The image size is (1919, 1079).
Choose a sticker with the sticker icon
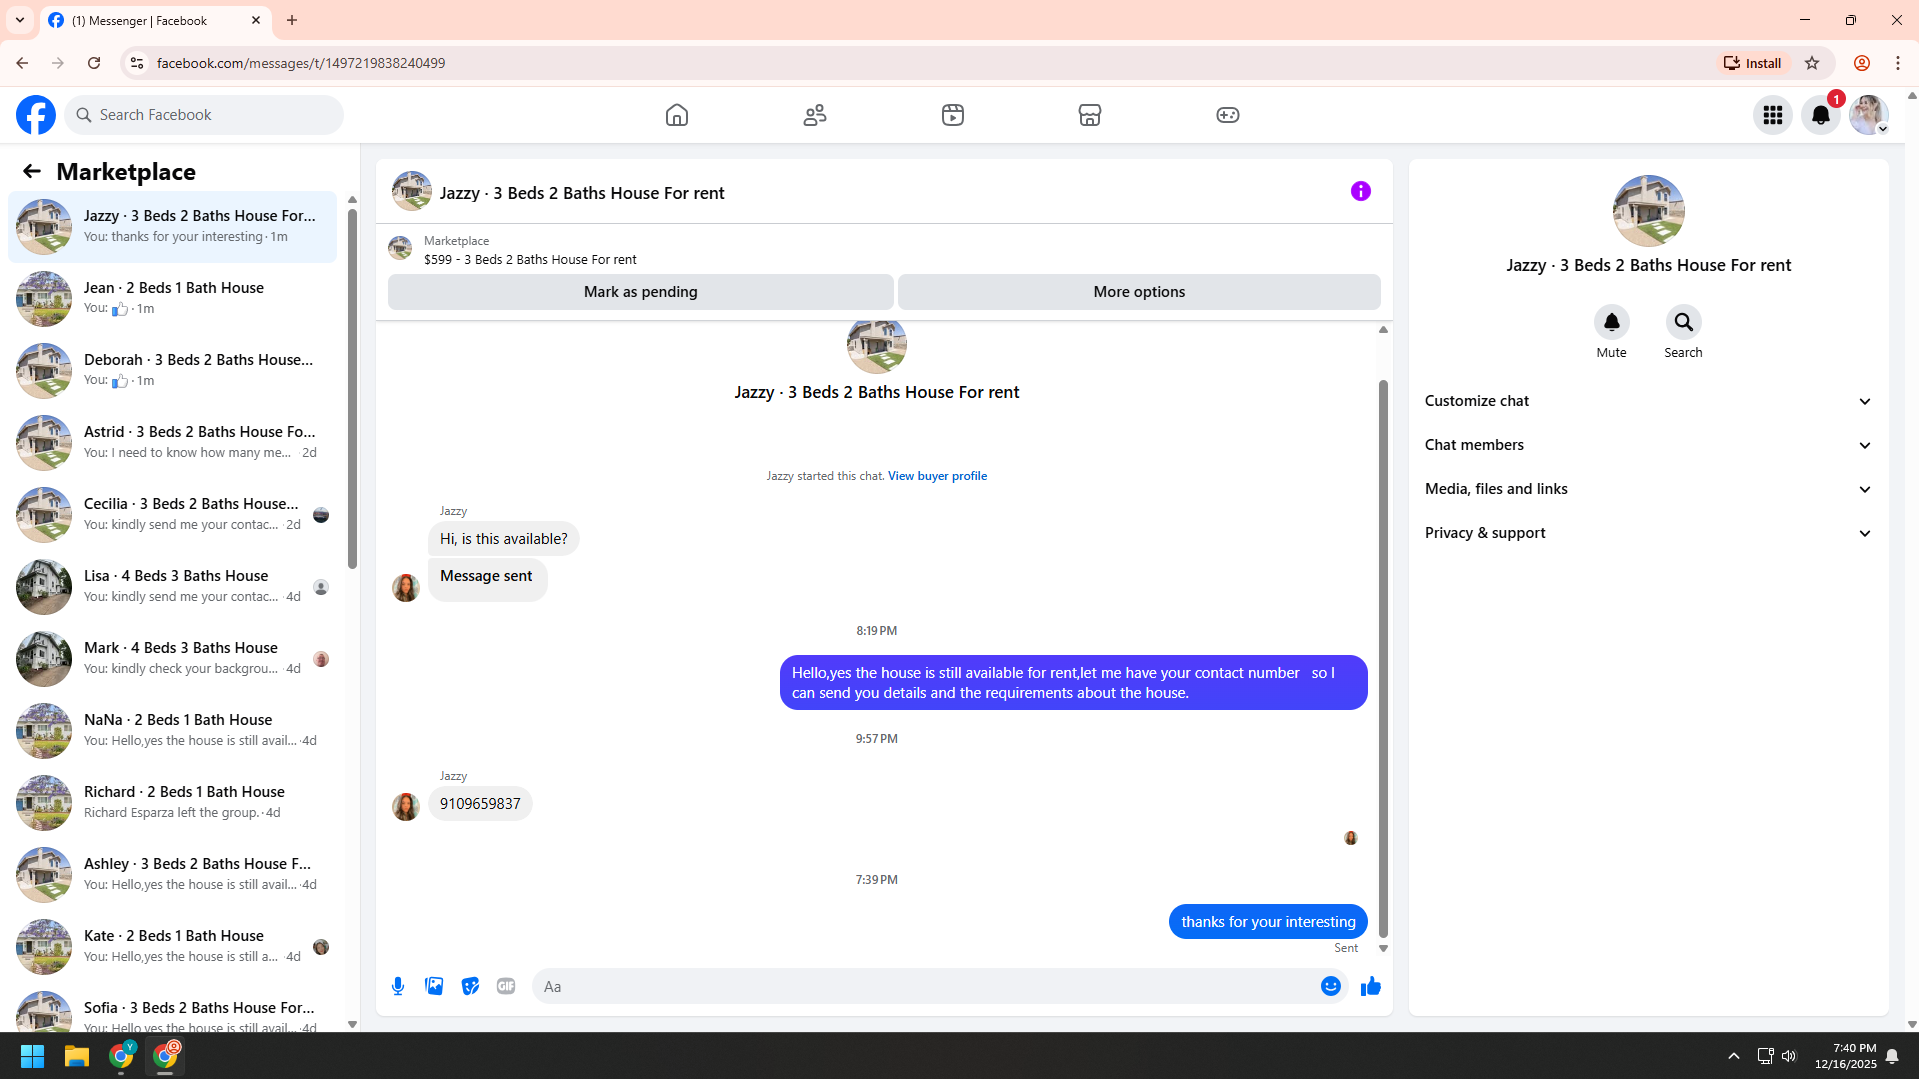pyautogui.click(x=470, y=987)
